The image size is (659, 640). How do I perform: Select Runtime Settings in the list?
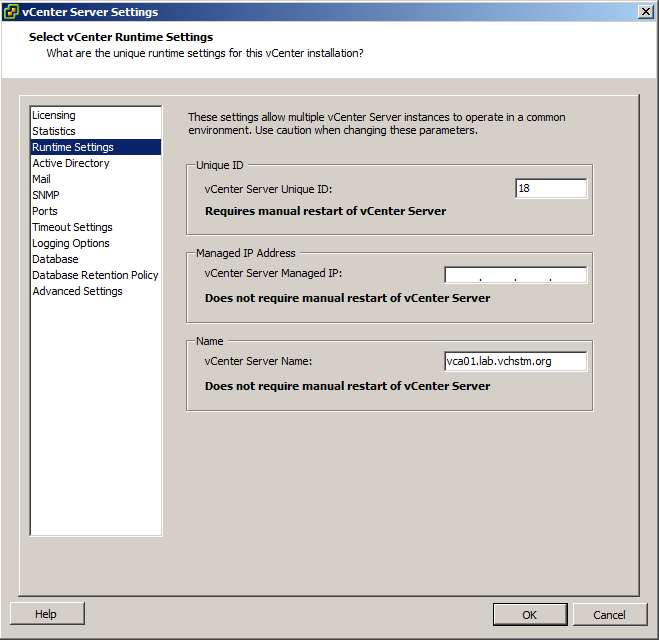coord(96,147)
